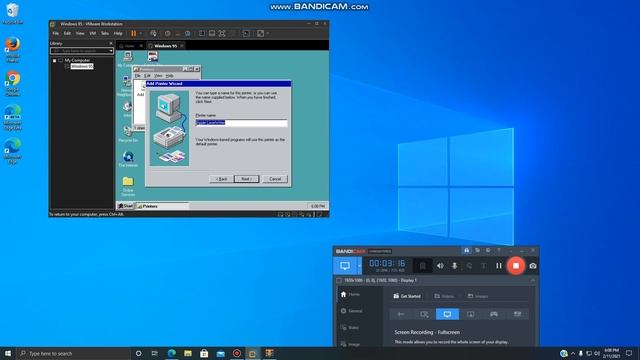Open Google Chrome shortcut on host desktop
The width and height of the screenshot is (640, 360).
13,83
